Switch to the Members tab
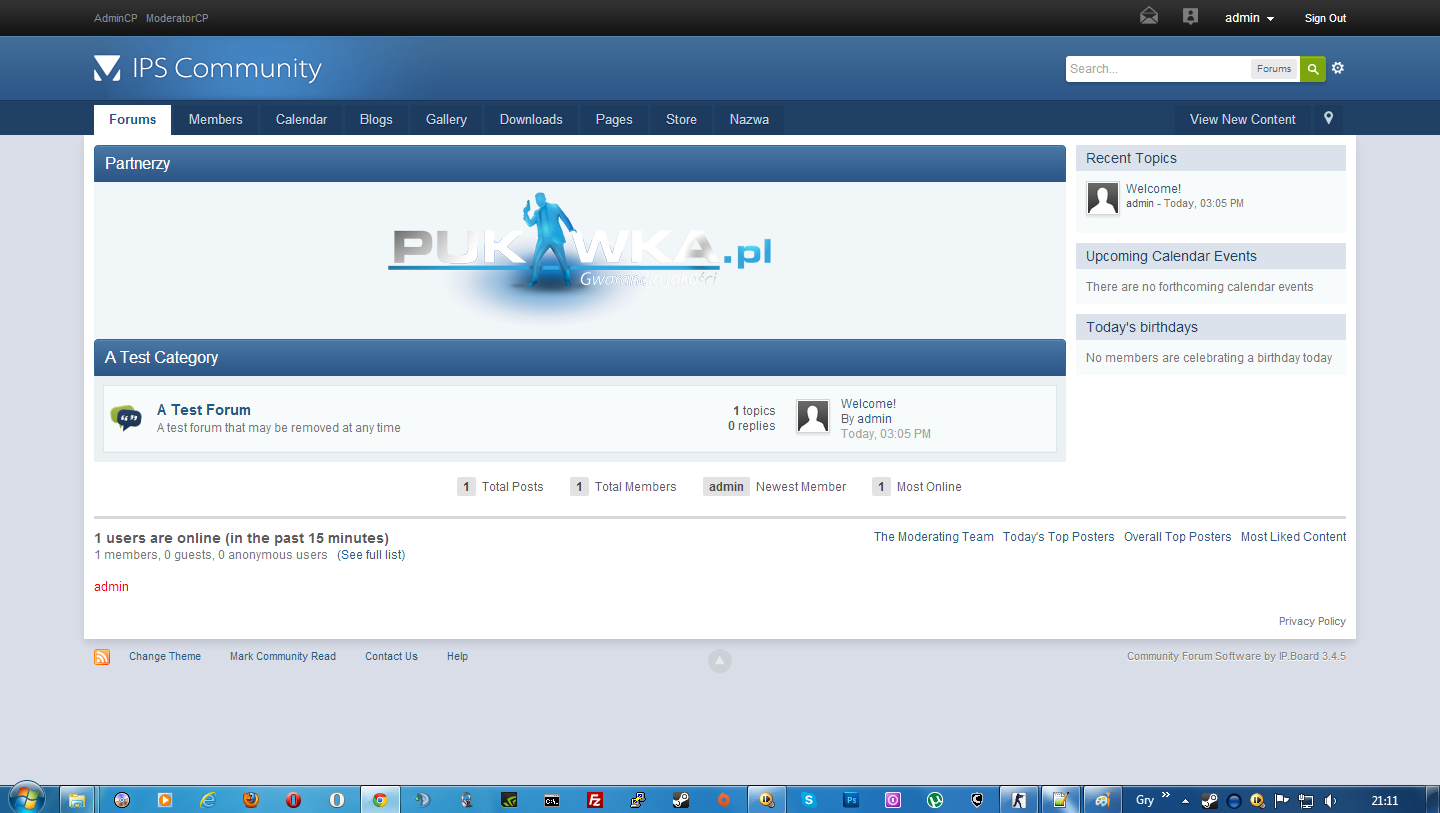The height and width of the screenshot is (813, 1440). click(215, 119)
